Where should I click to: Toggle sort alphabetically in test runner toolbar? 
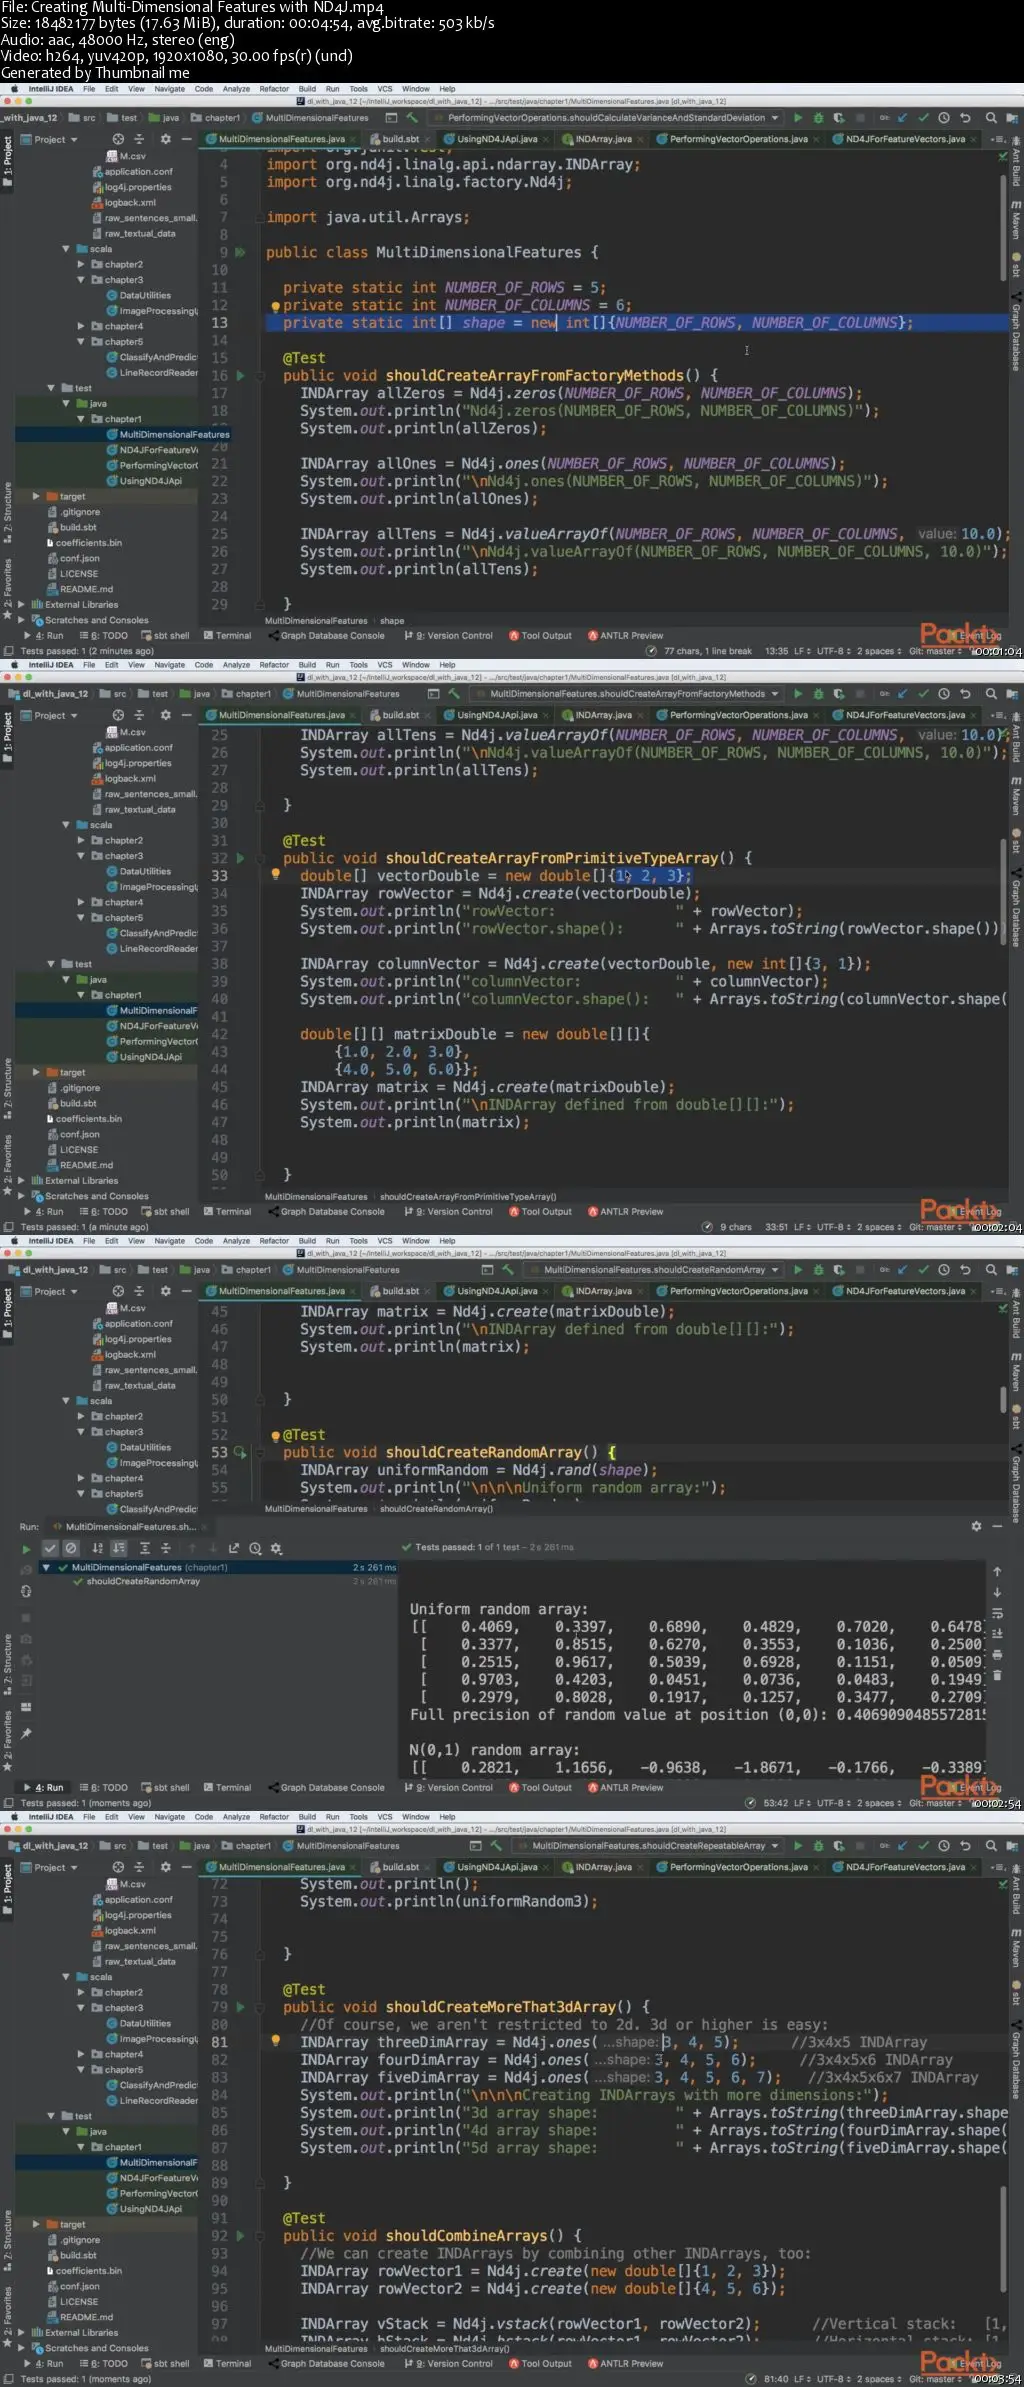coord(98,1549)
